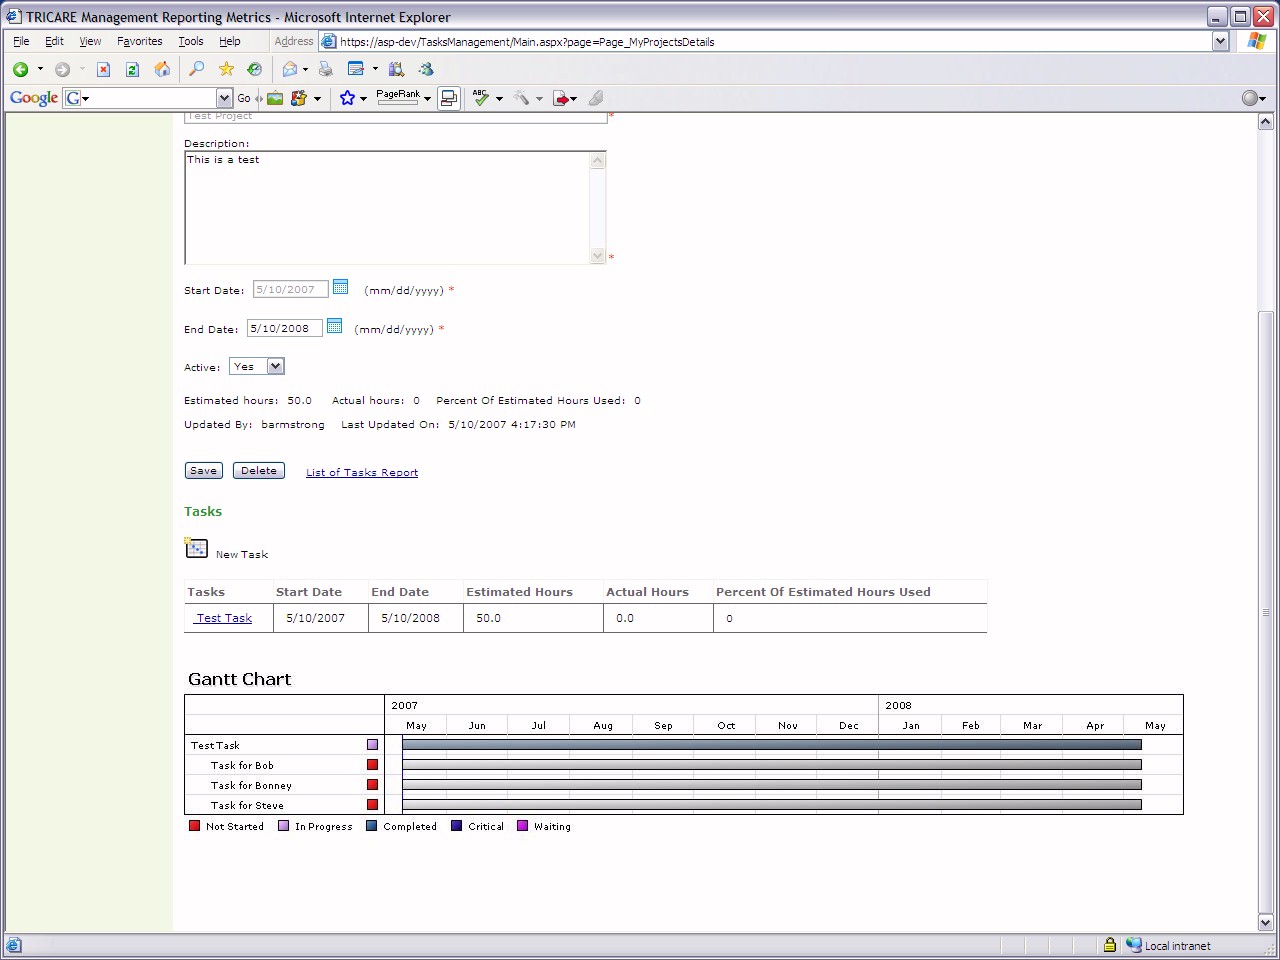Click the Print icon in toolbar

pyautogui.click(x=325, y=69)
